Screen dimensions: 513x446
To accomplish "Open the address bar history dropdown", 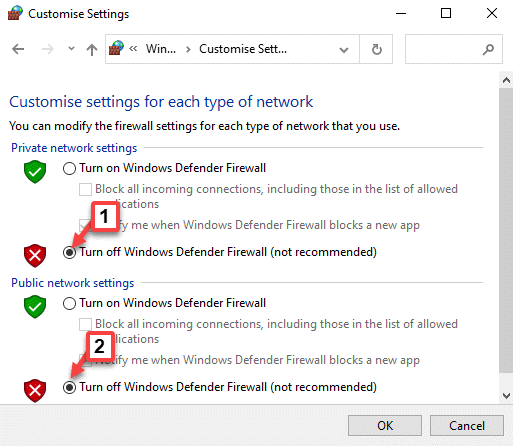I will (x=344, y=50).
